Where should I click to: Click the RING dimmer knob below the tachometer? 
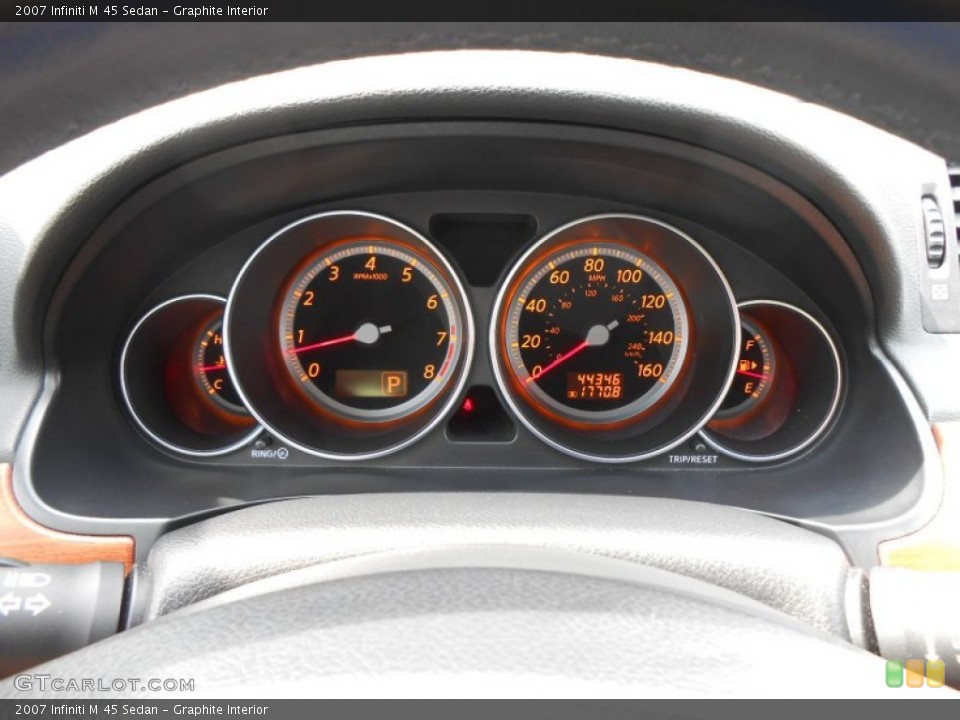[263, 442]
